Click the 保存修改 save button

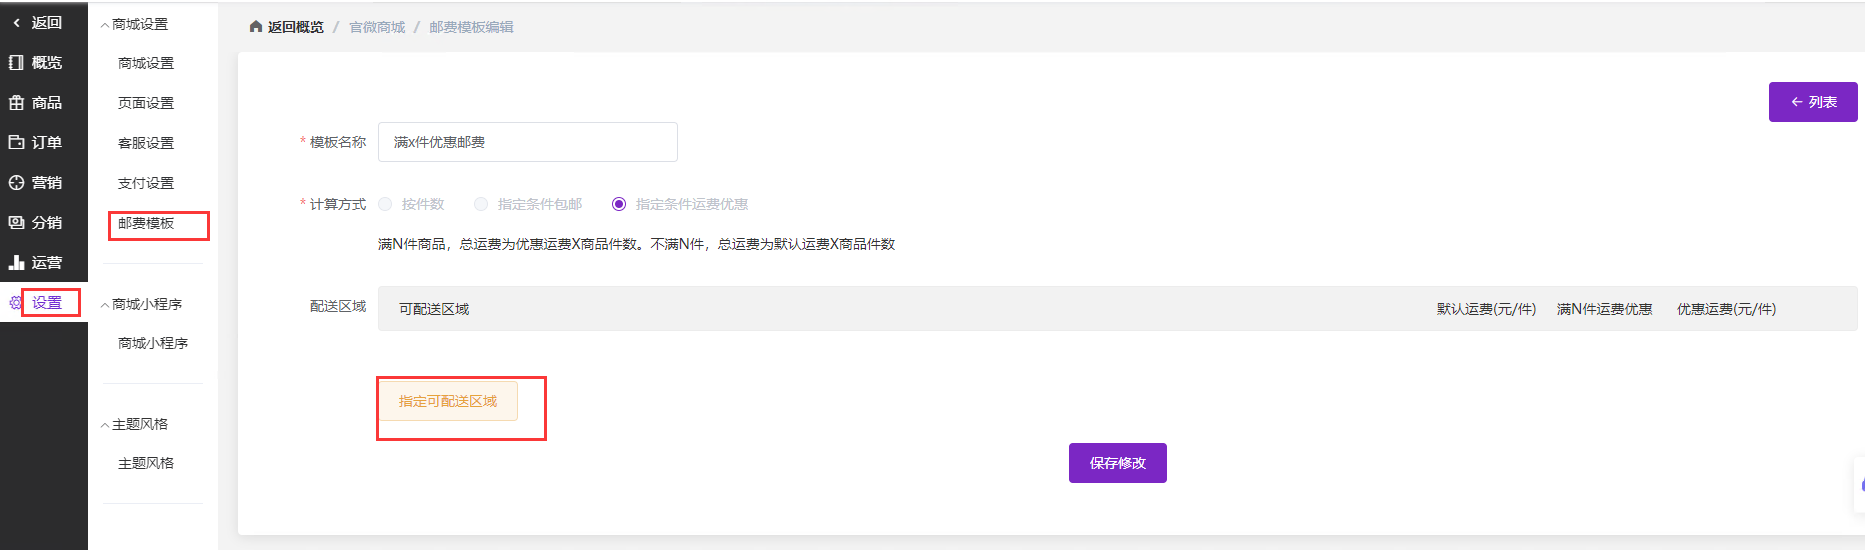(1117, 463)
